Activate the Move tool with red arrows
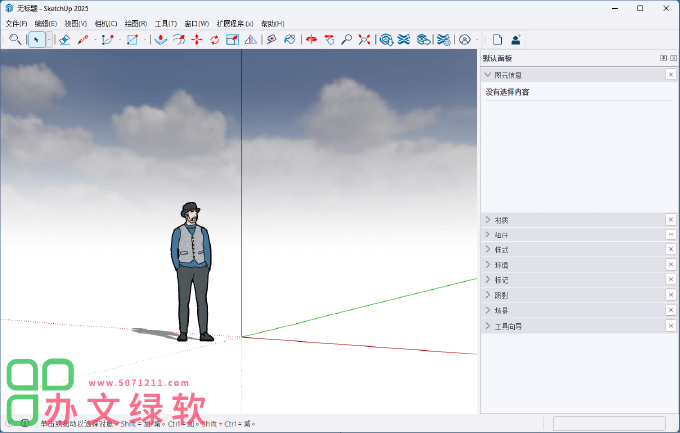680x433 pixels. (x=197, y=40)
